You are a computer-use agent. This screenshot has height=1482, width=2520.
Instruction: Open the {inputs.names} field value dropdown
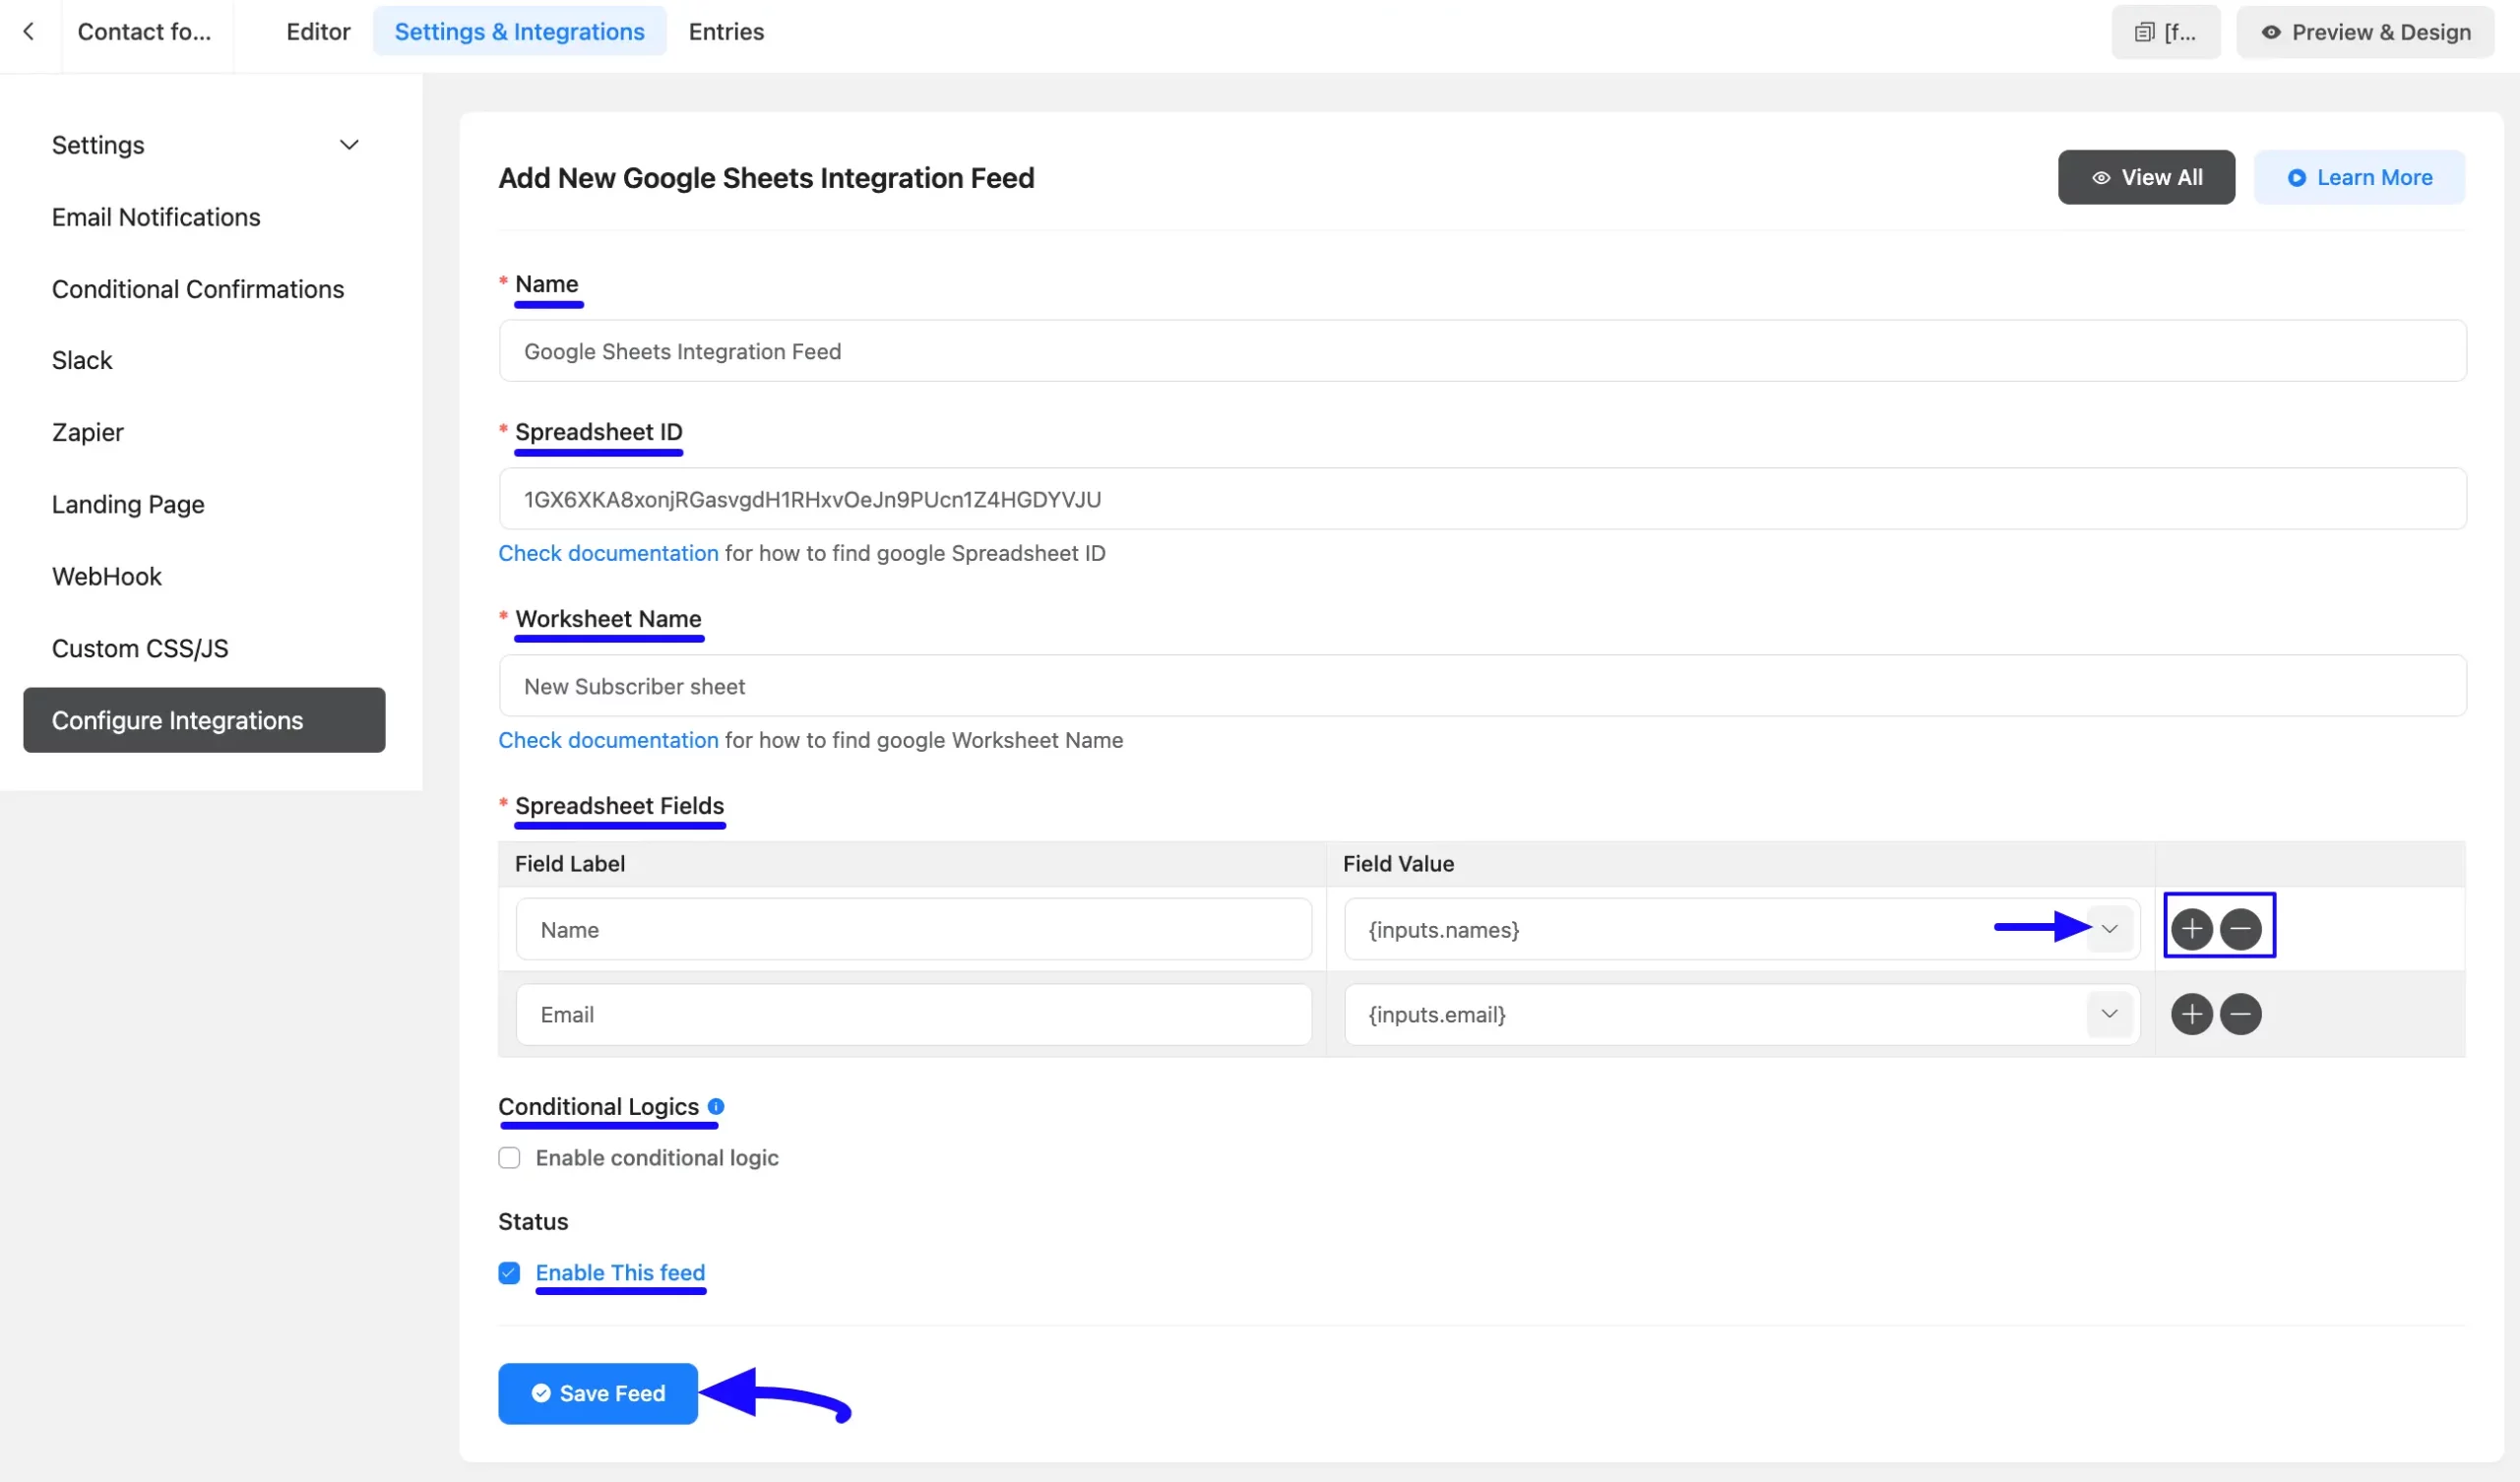(x=2109, y=929)
